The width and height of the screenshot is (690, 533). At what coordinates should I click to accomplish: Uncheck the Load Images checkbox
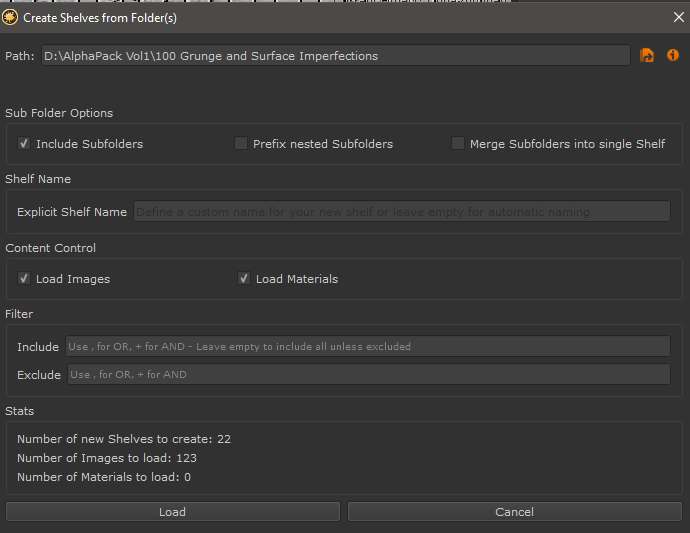(x=24, y=279)
